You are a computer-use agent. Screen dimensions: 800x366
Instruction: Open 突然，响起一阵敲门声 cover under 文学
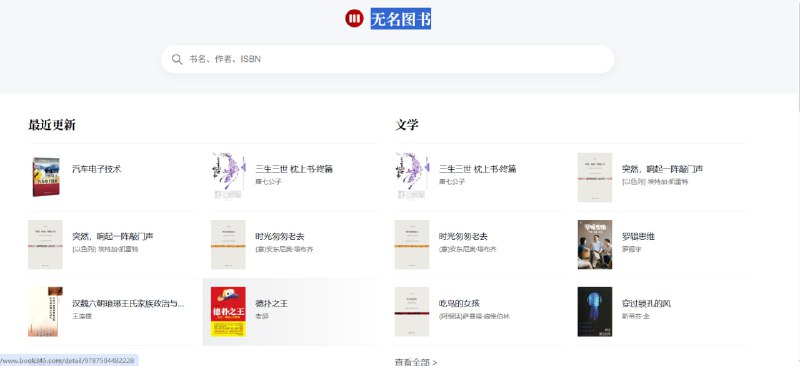595,177
